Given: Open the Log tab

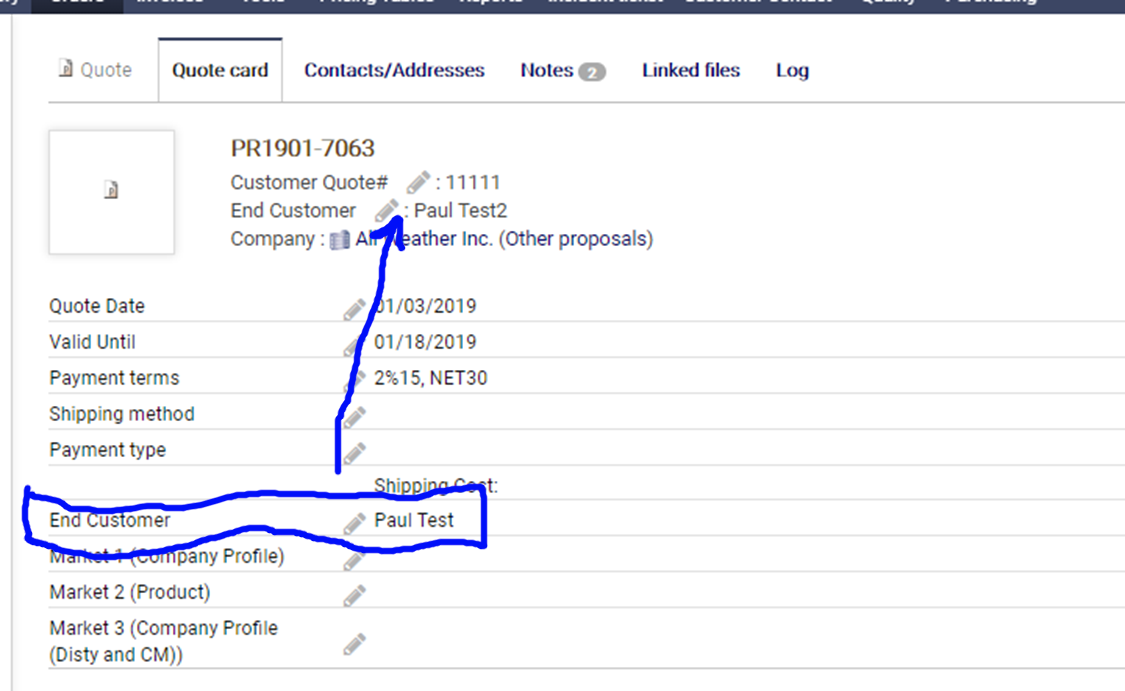Looking at the screenshot, I should [791, 70].
